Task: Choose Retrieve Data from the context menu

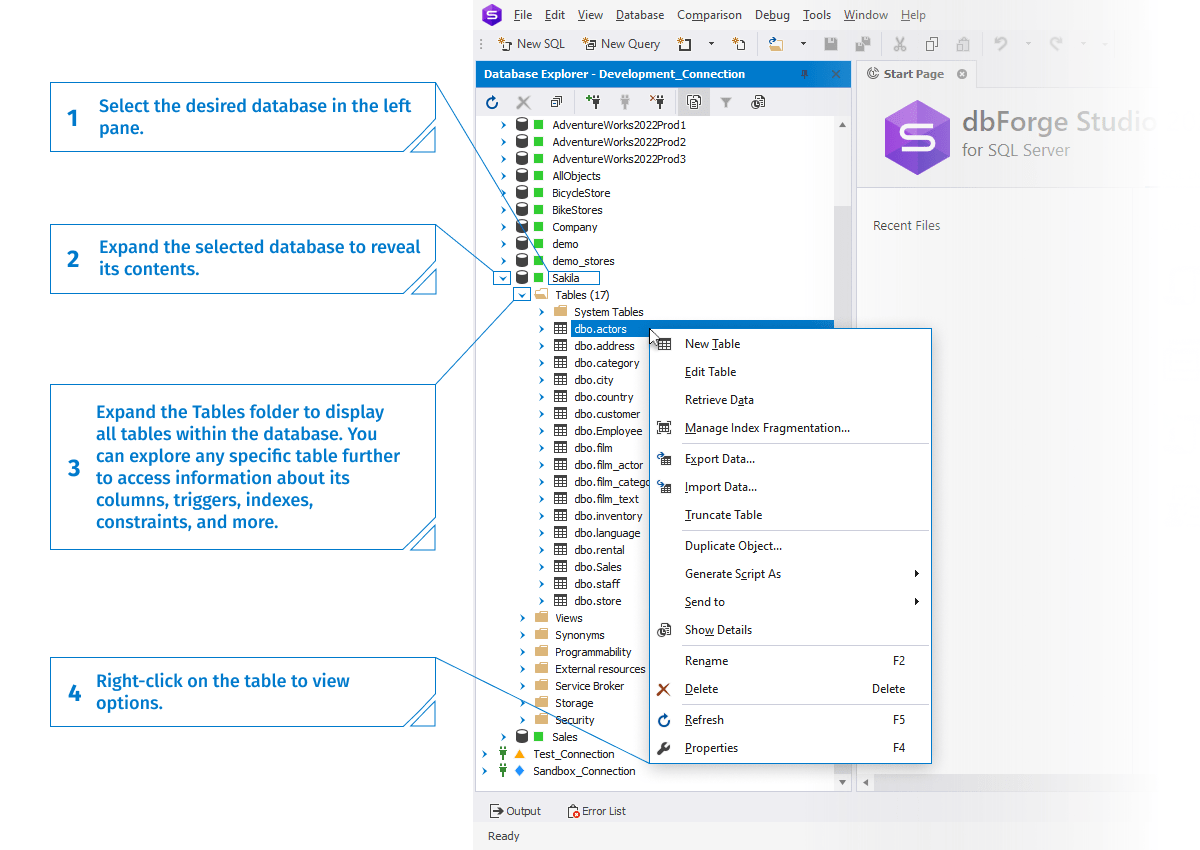Action: pos(790,400)
